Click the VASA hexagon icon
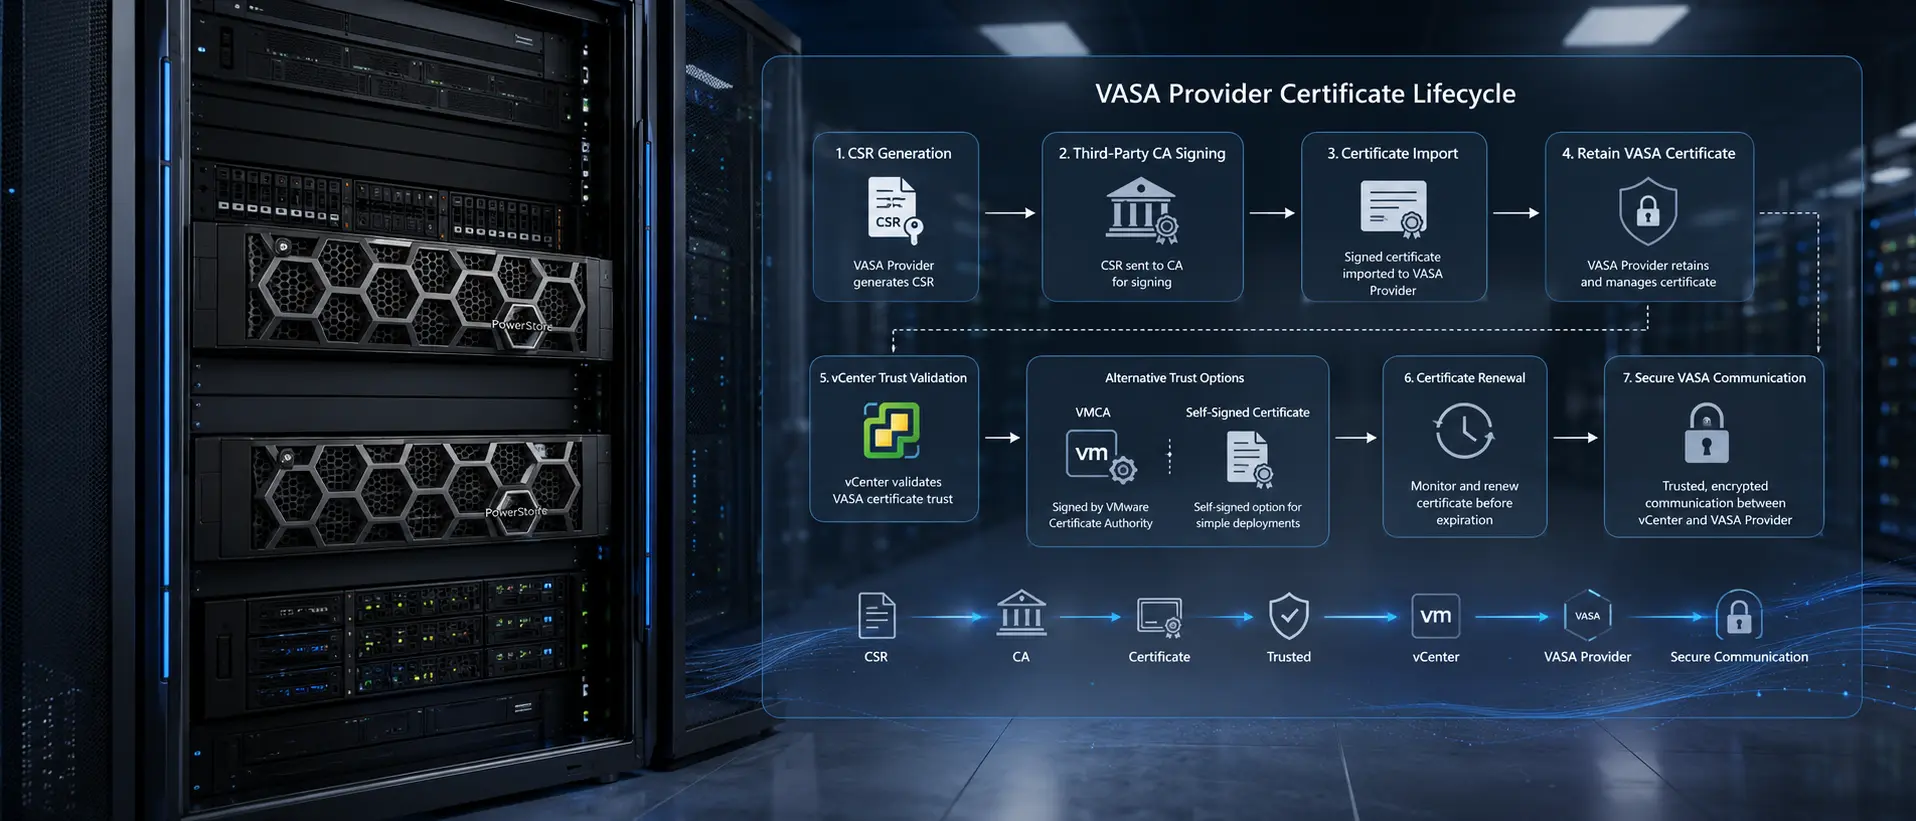Viewport: 1916px width, 821px height. [x=1587, y=616]
